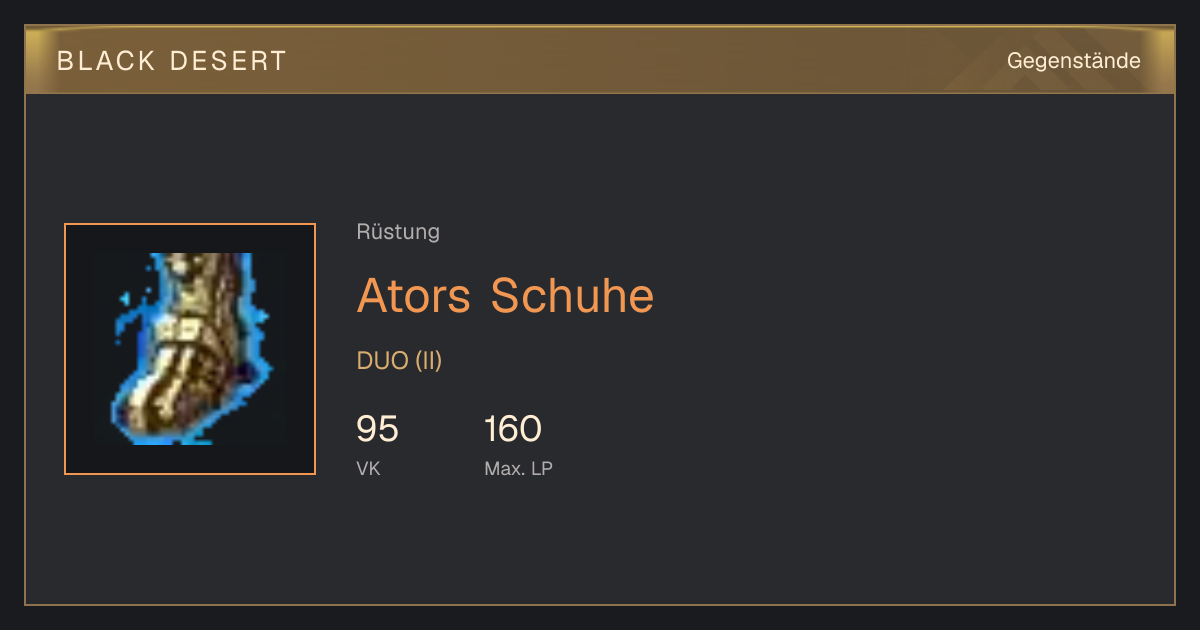The image size is (1200, 630).
Task: Open the Gegenstände category link
Action: [1073, 61]
